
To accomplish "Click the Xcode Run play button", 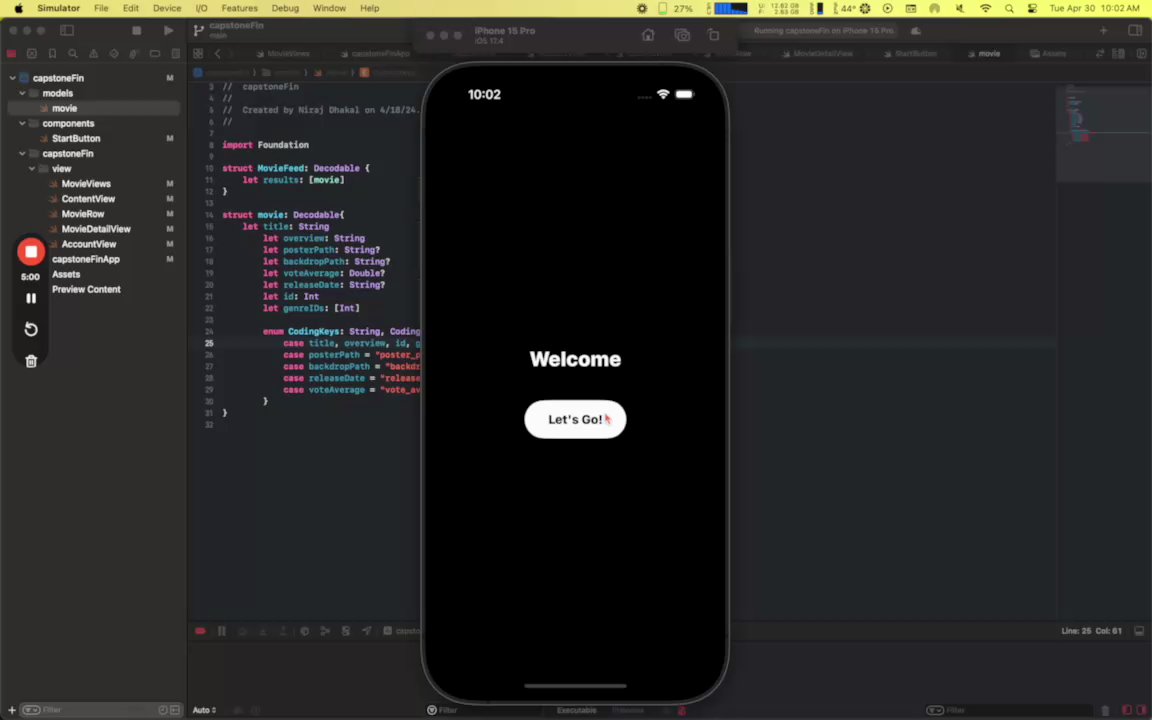I will click(168, 31).
